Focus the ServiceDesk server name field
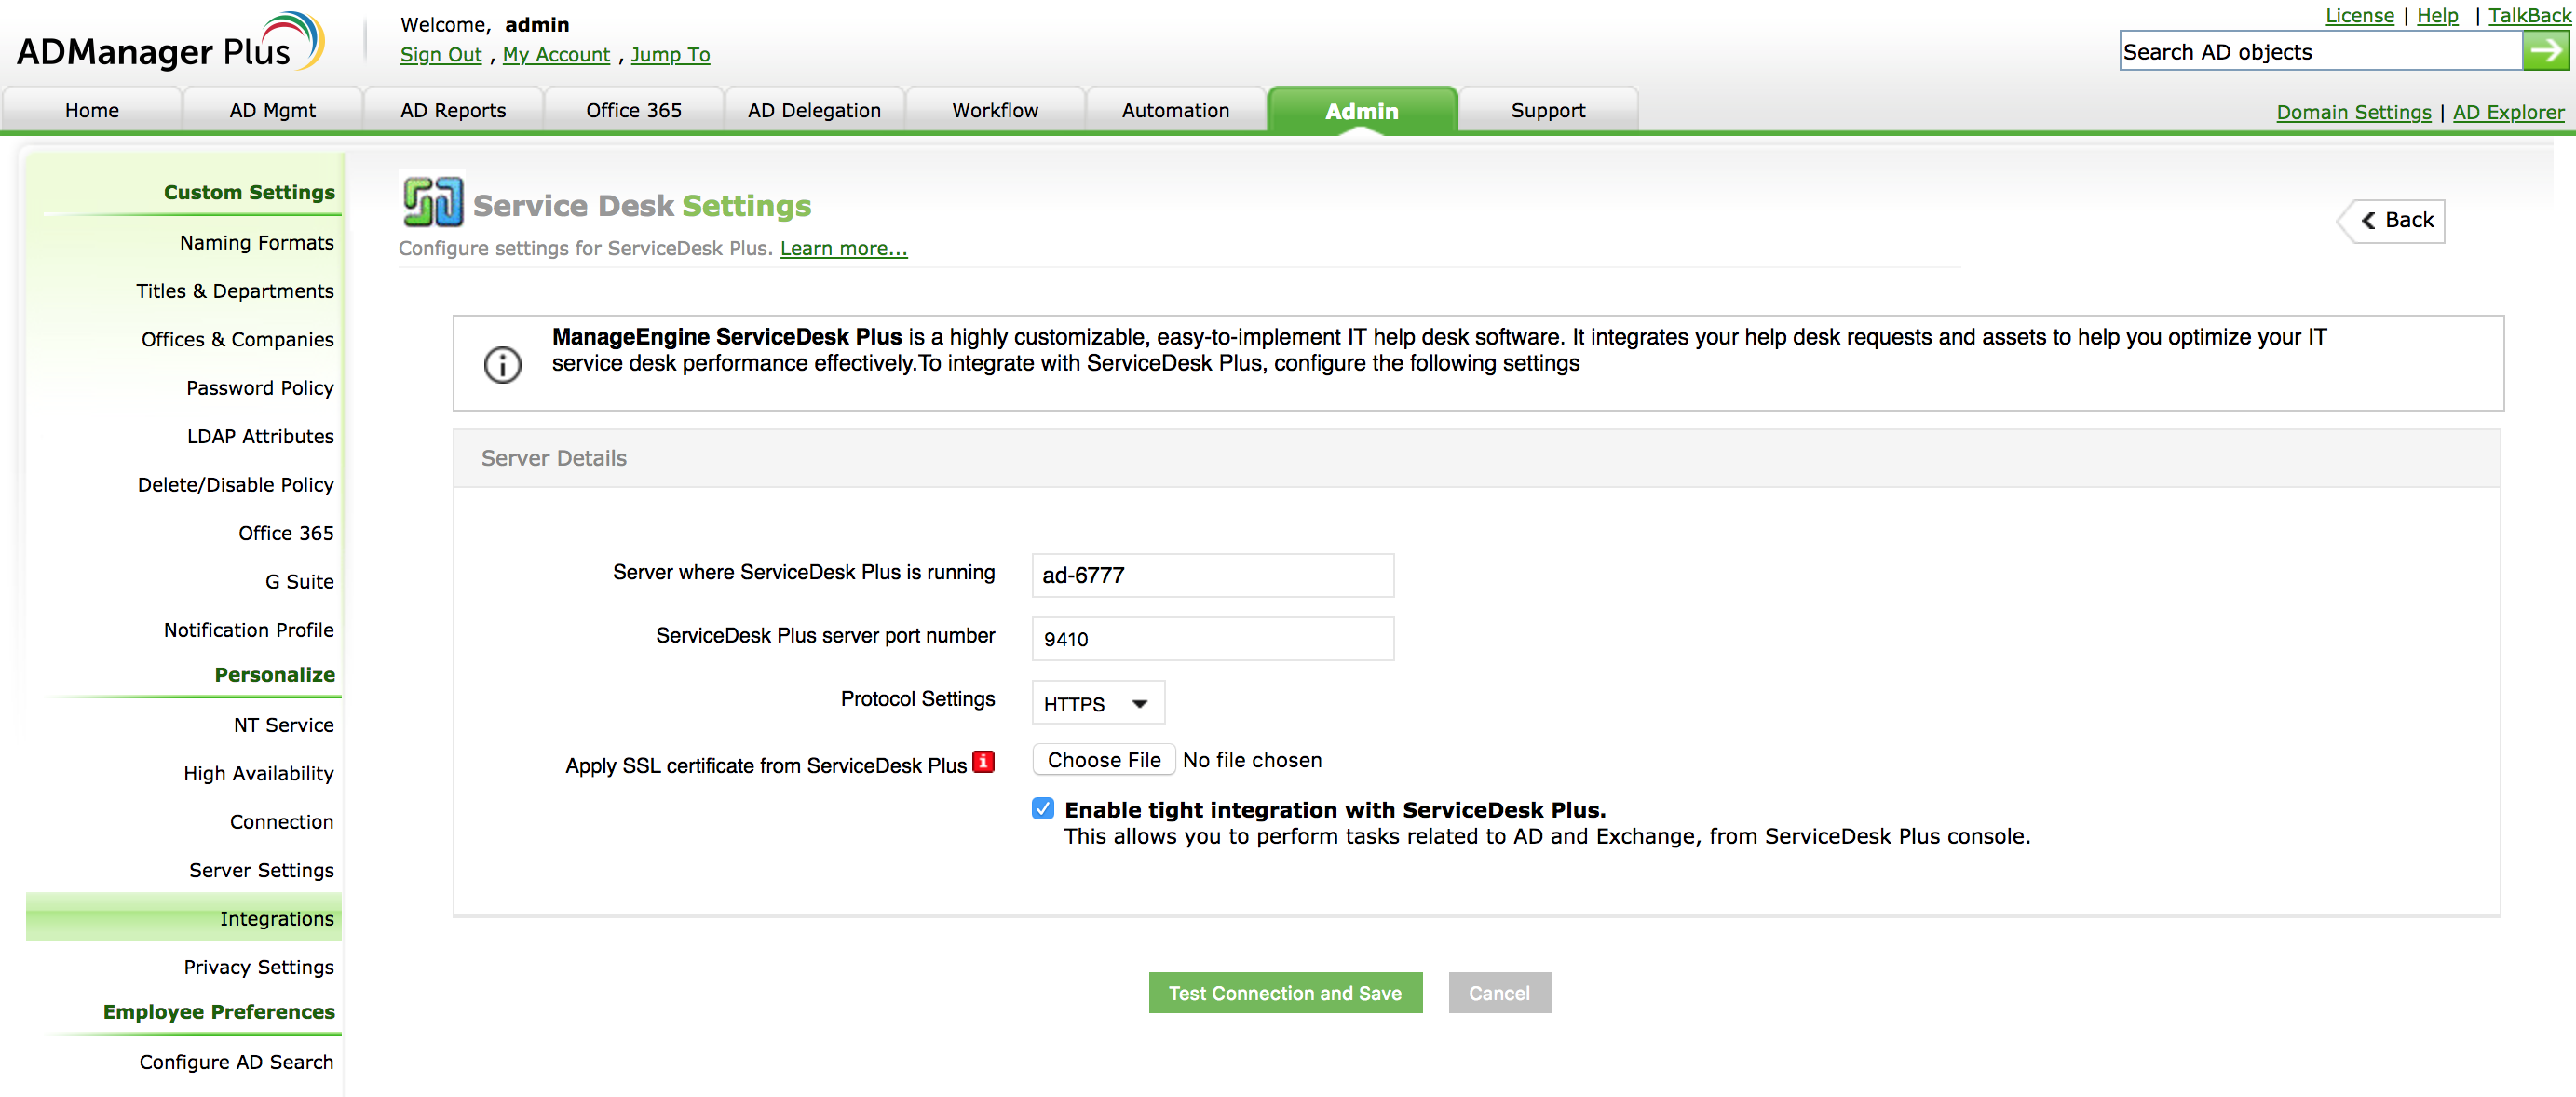Screen dimensions: 2576x1097 pyautogui.click(x=1211, y=575)
